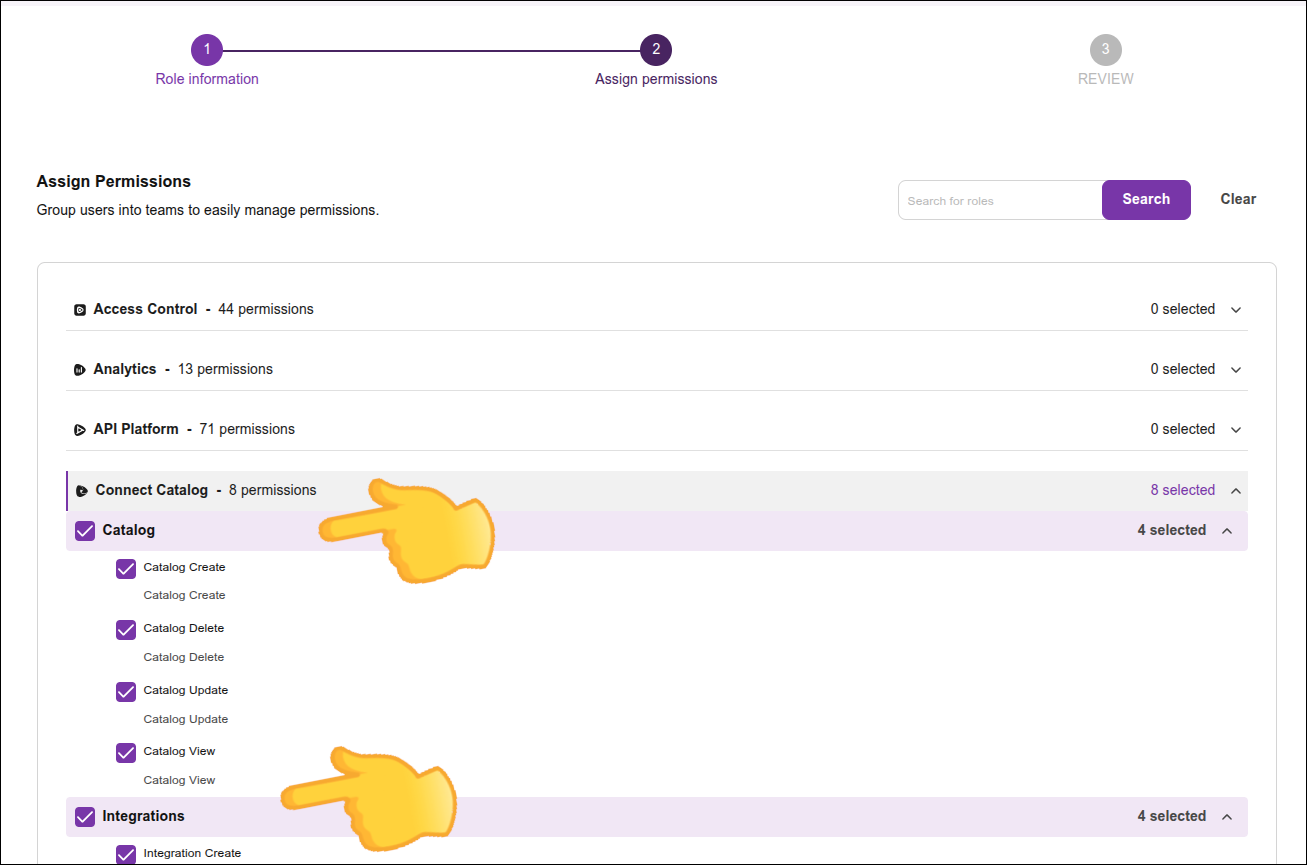The height and width of the screenshot is (865, 1307).
Task: Click the step 3 circle indicator
Action: pos(1106,49)
